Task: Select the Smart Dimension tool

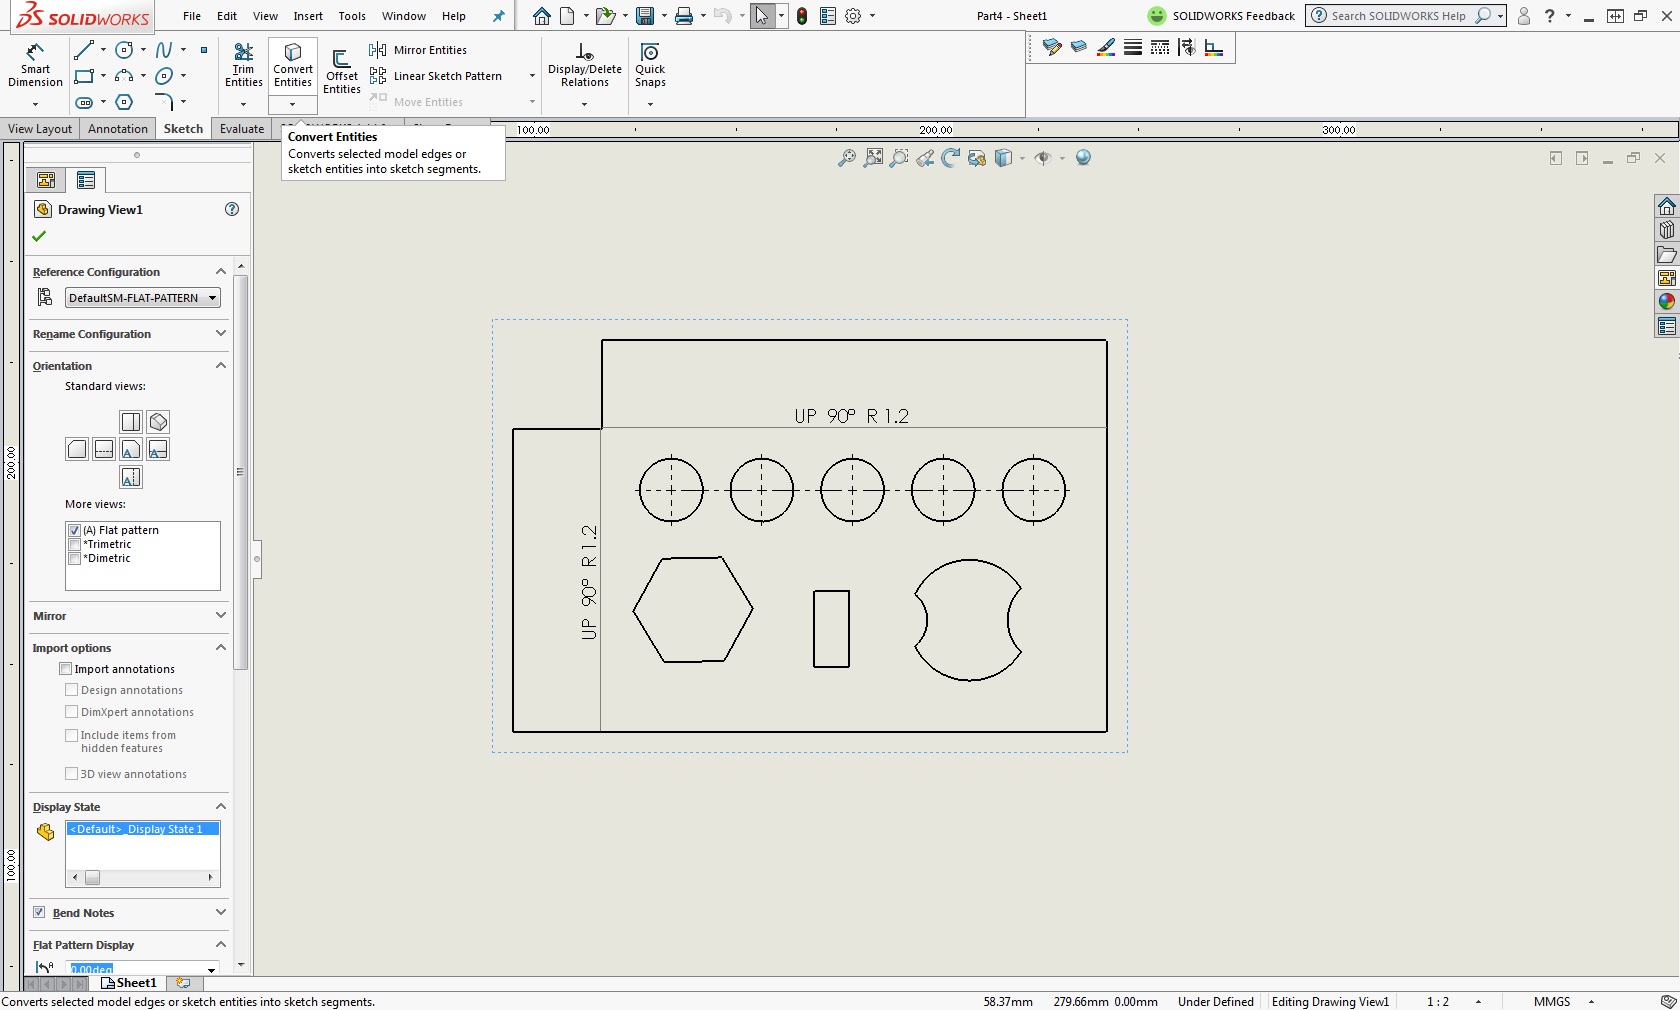Action: pos(35,66)
